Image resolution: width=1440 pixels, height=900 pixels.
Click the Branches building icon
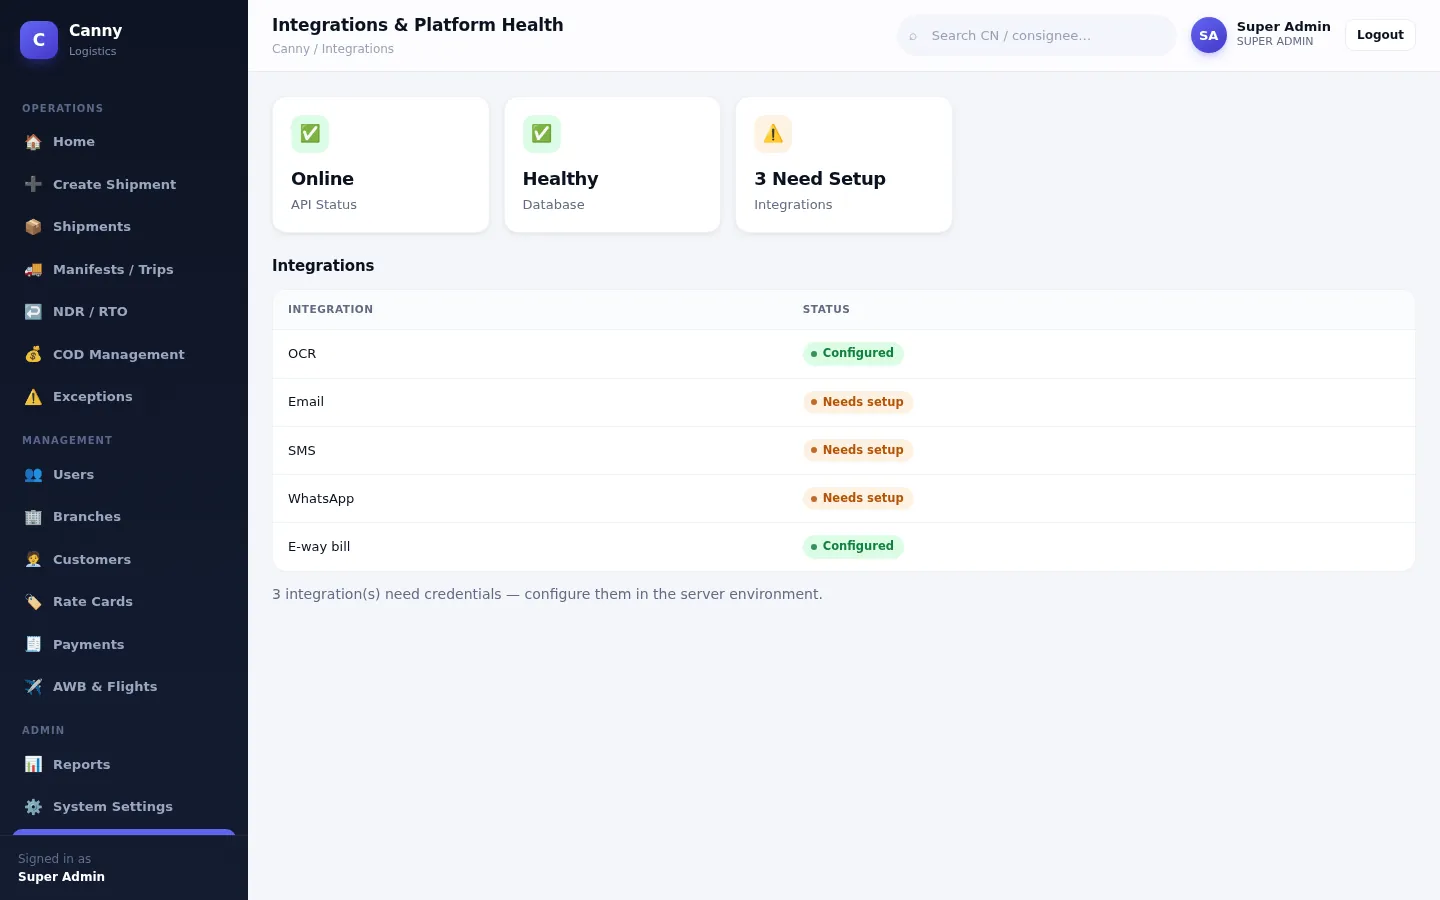[x=33, y=517]
